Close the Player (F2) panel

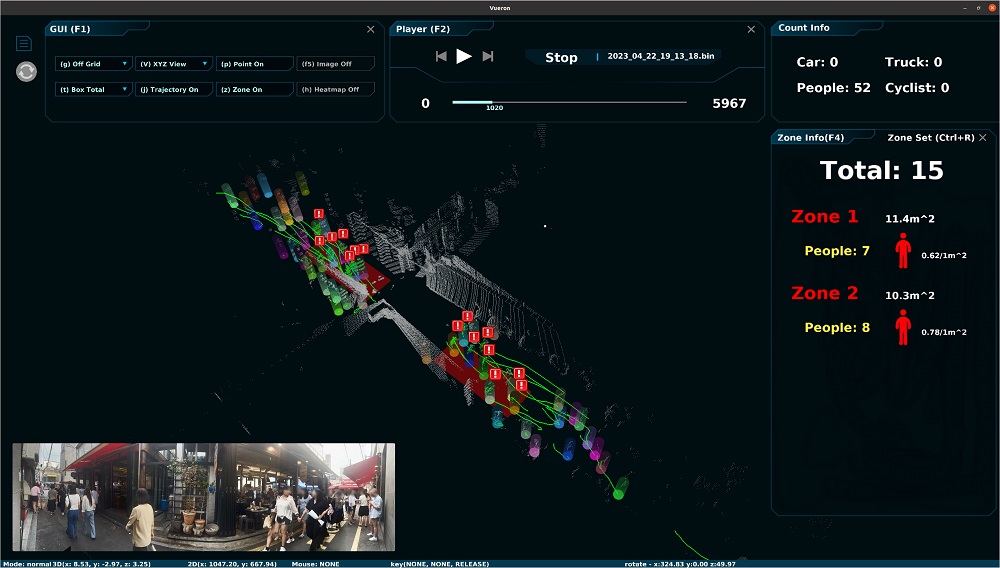click(752, 29)
